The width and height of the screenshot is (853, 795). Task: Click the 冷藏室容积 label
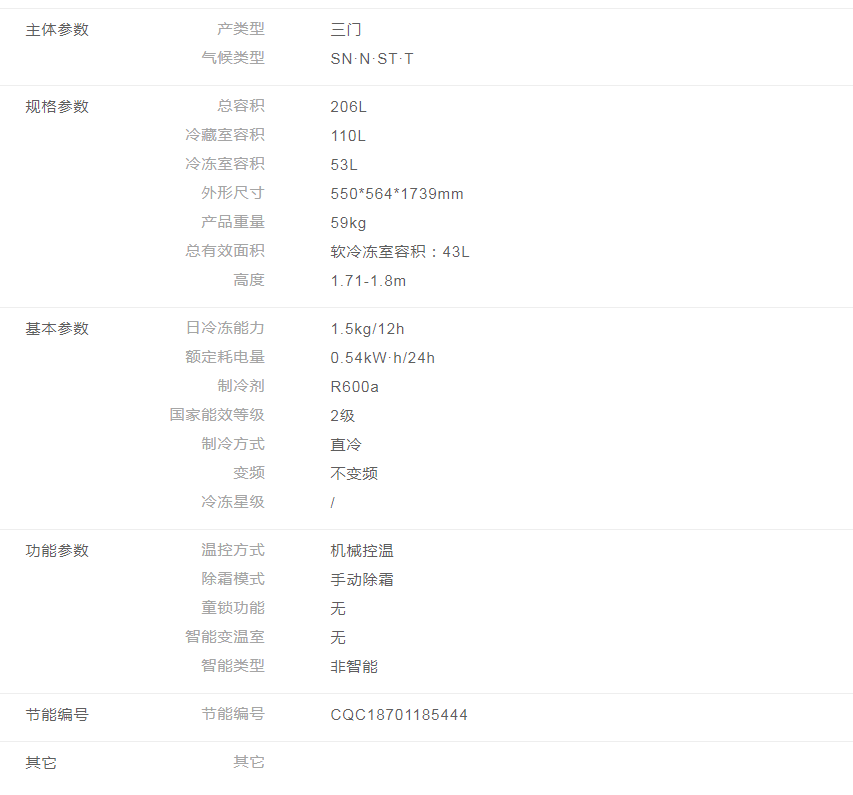225,135
